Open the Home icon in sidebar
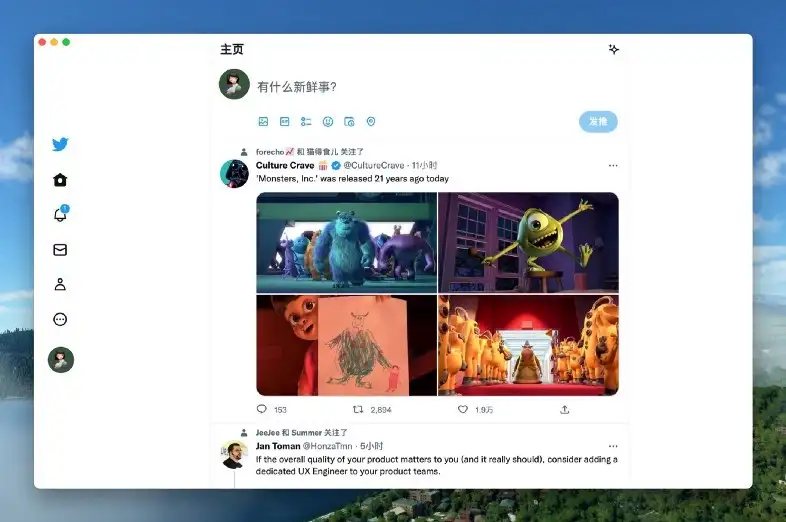786x522 pixels. [x=60, y=180]
